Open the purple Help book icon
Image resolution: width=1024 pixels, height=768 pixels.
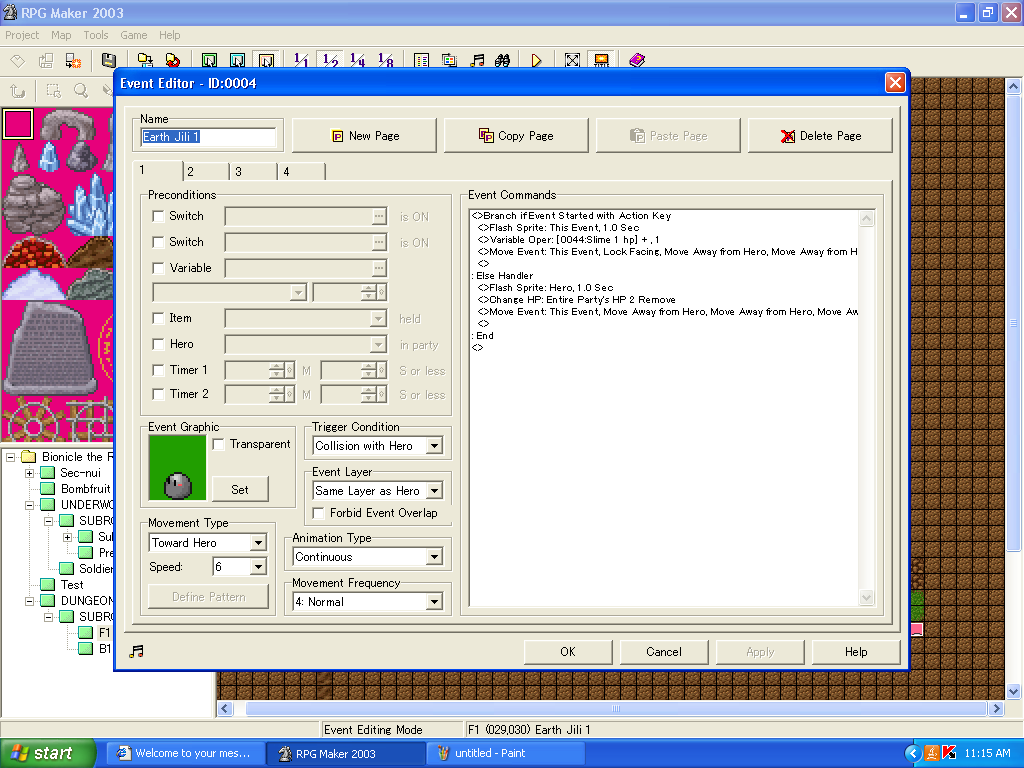click(637, 61)
